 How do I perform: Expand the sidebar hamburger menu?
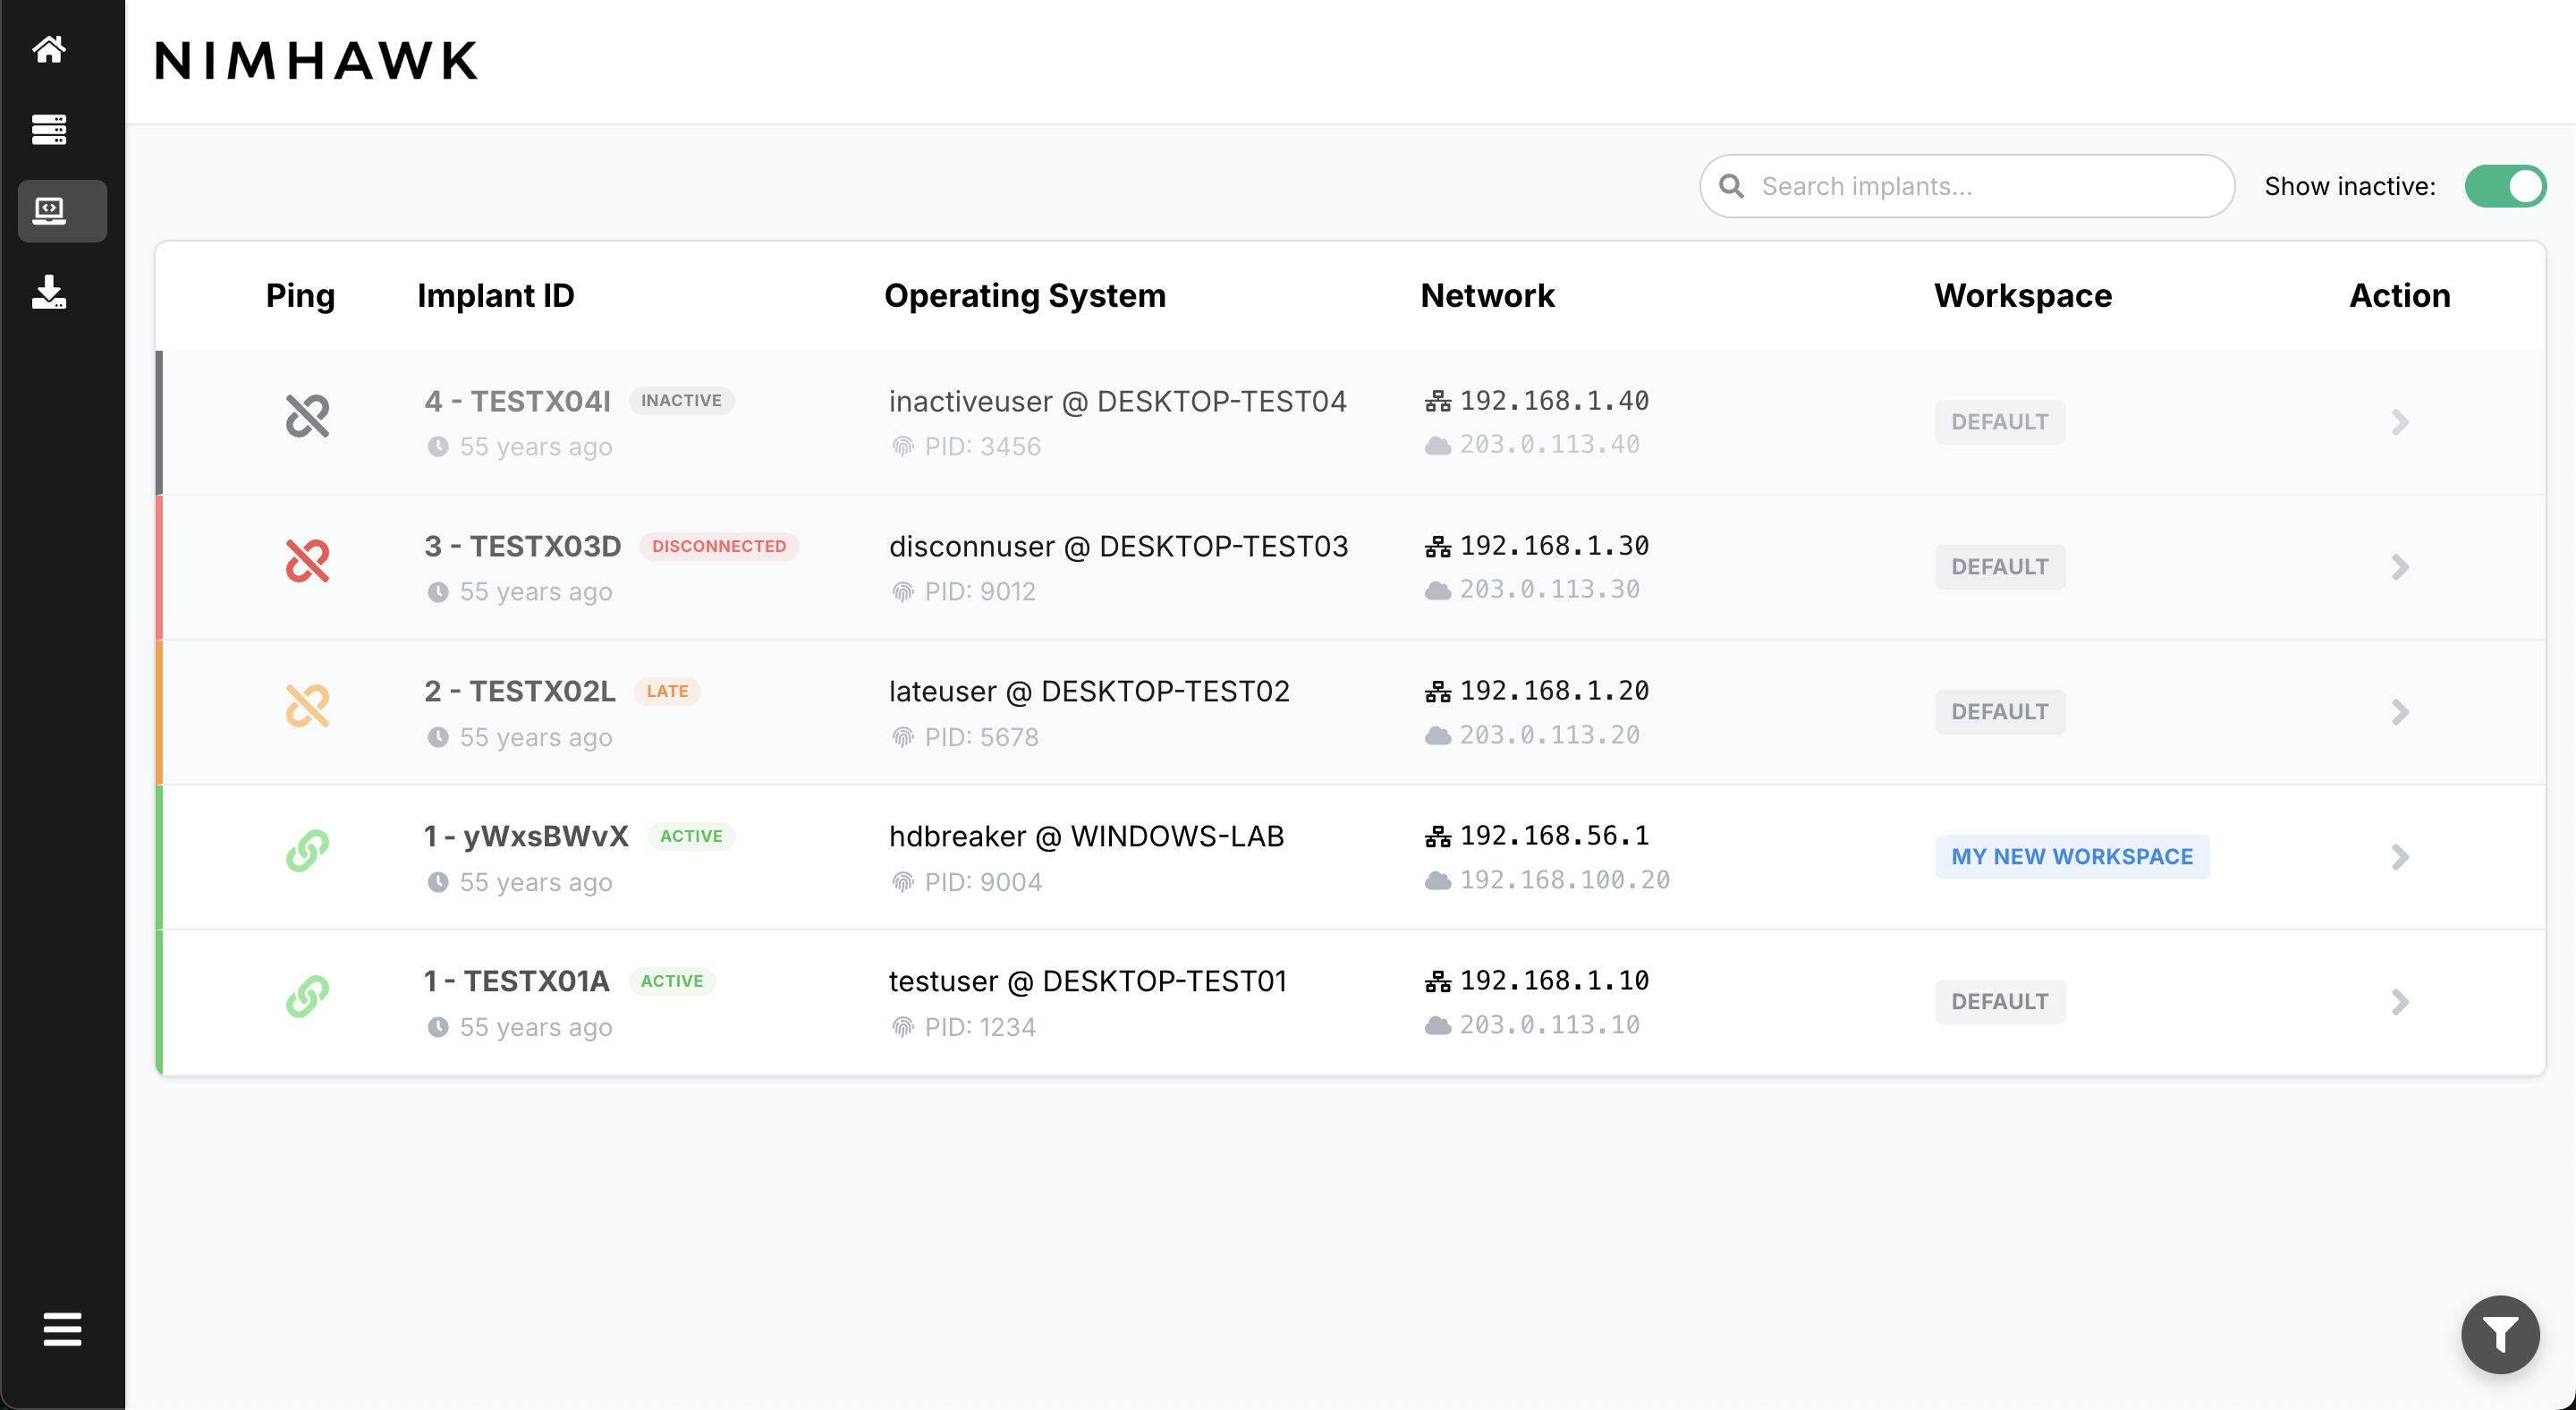(62, 1329)
